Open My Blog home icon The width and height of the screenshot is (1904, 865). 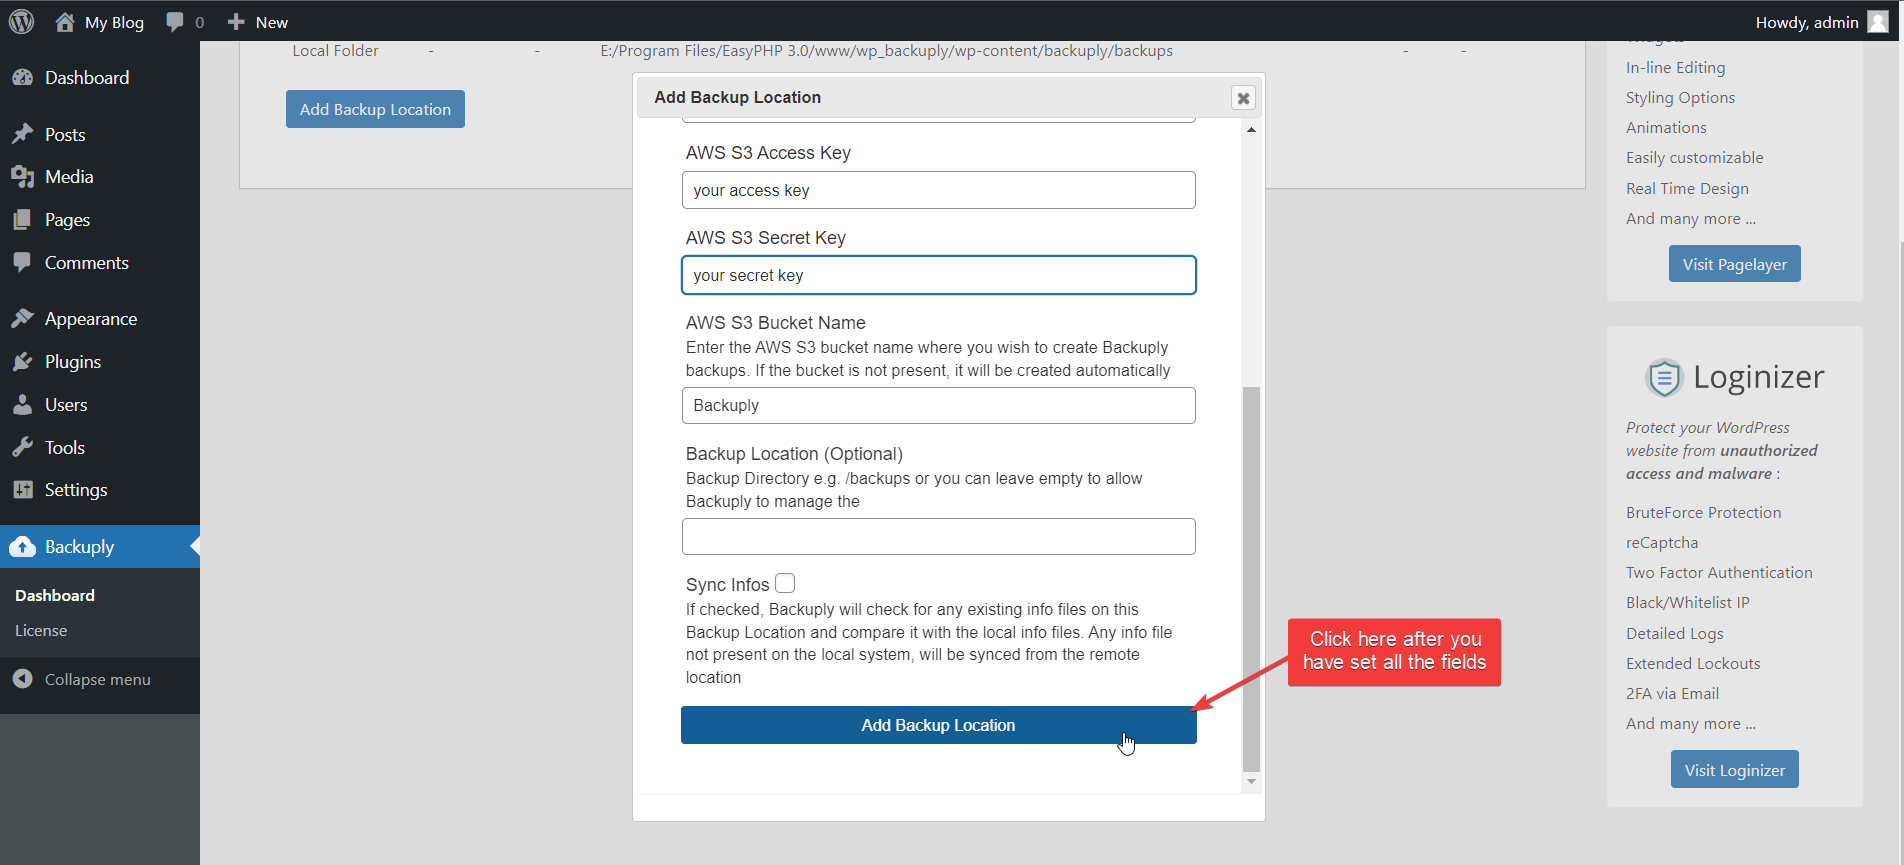65,22
